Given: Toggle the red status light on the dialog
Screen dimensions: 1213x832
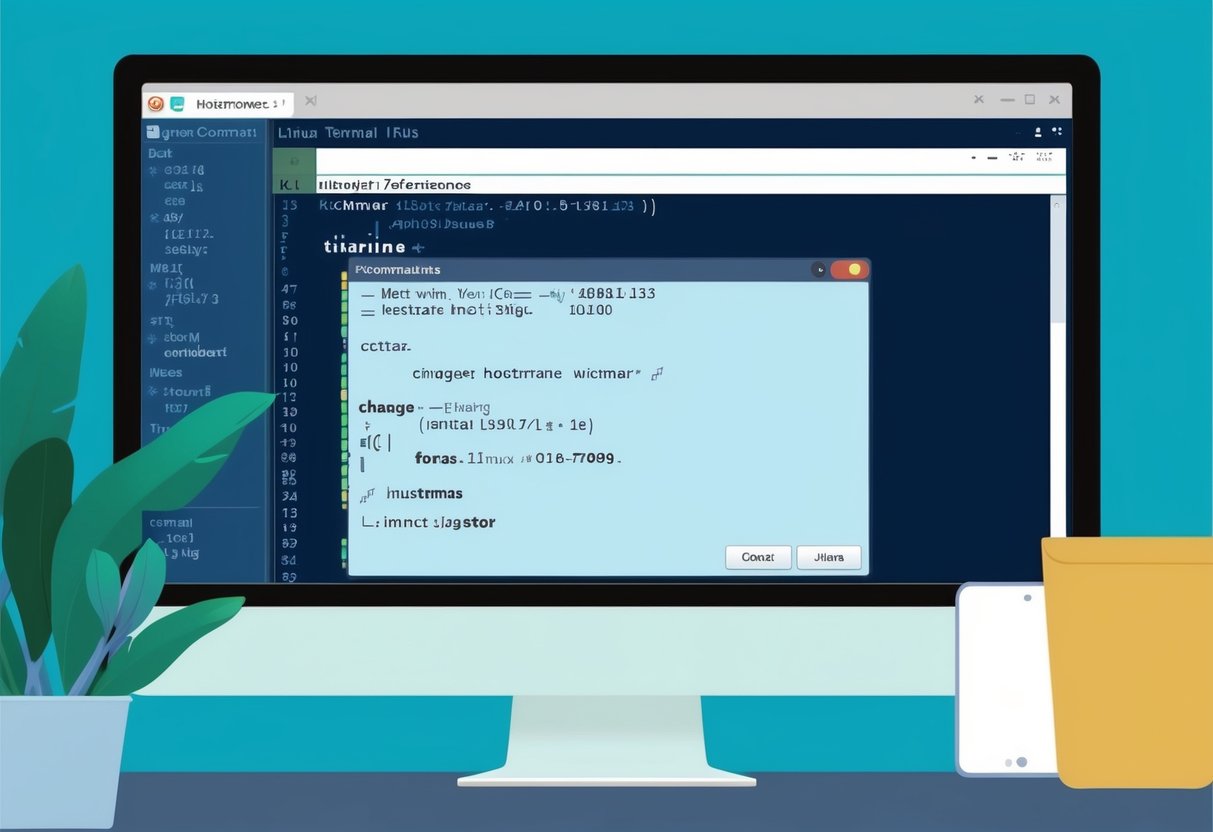Looking at the screenshot, I should [x=852, y=269].
